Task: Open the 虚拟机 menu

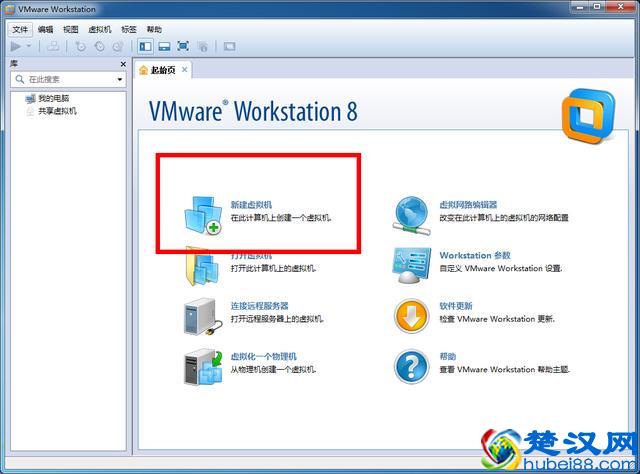Action: click(100, 29)
